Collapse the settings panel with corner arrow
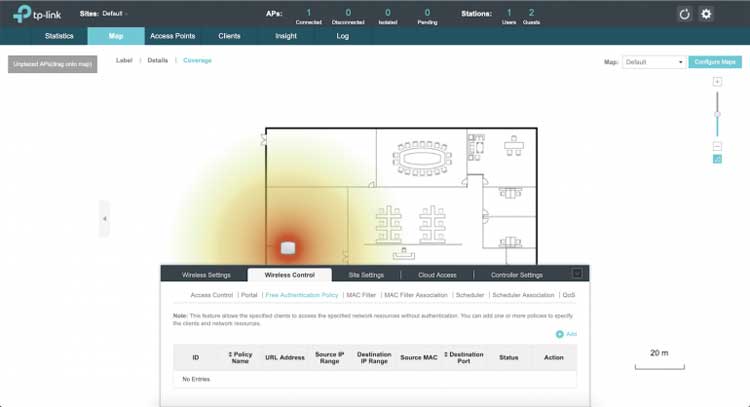750x407 pixels. 577,273
